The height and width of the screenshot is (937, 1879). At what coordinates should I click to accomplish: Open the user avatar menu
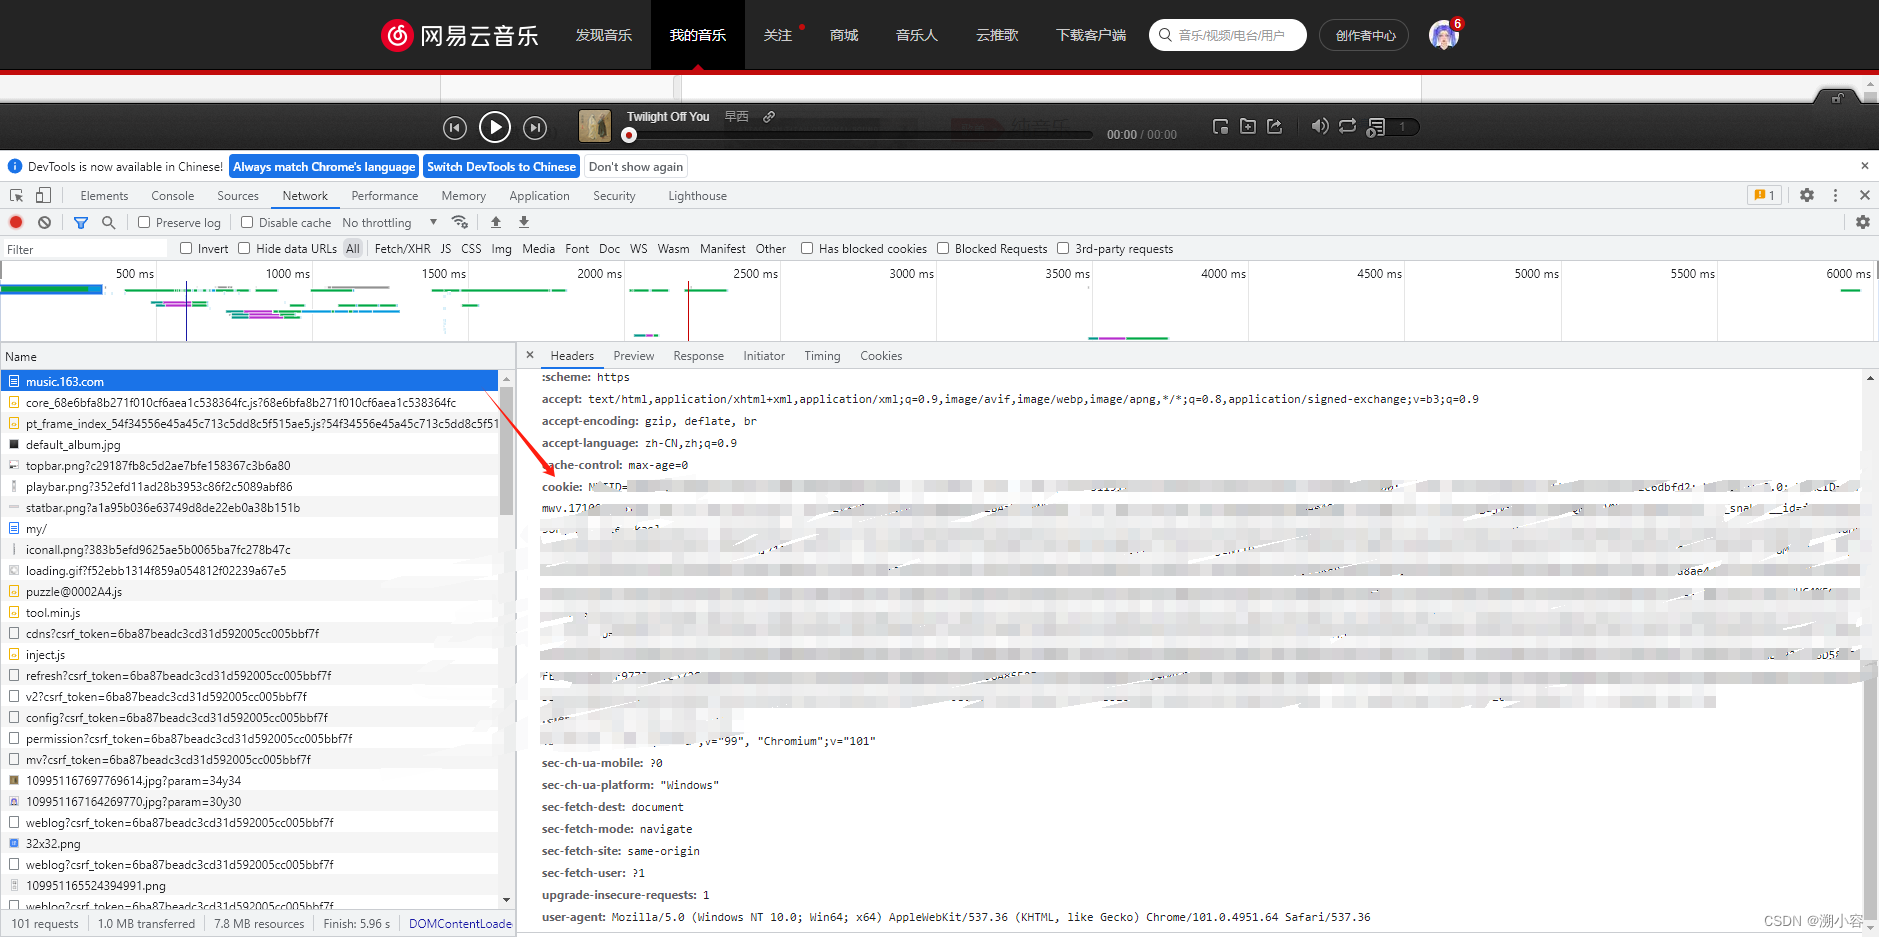1443,35
